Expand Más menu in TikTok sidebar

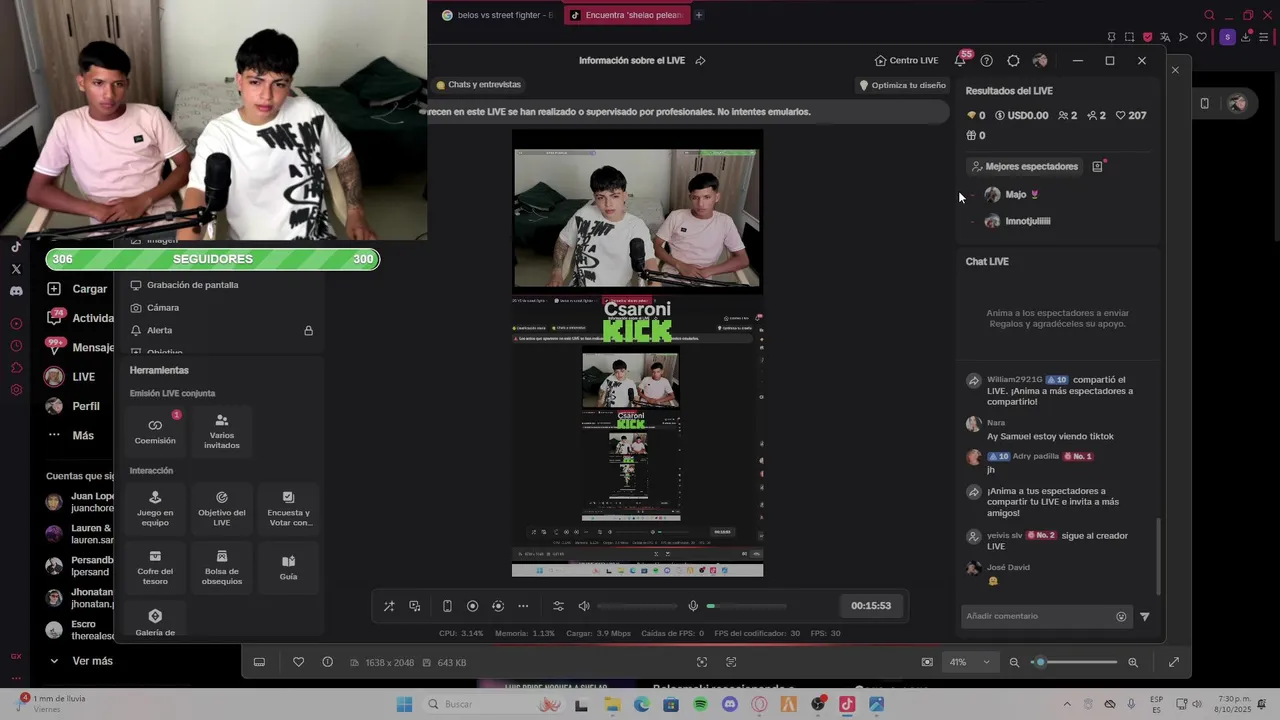click(70, 436)
